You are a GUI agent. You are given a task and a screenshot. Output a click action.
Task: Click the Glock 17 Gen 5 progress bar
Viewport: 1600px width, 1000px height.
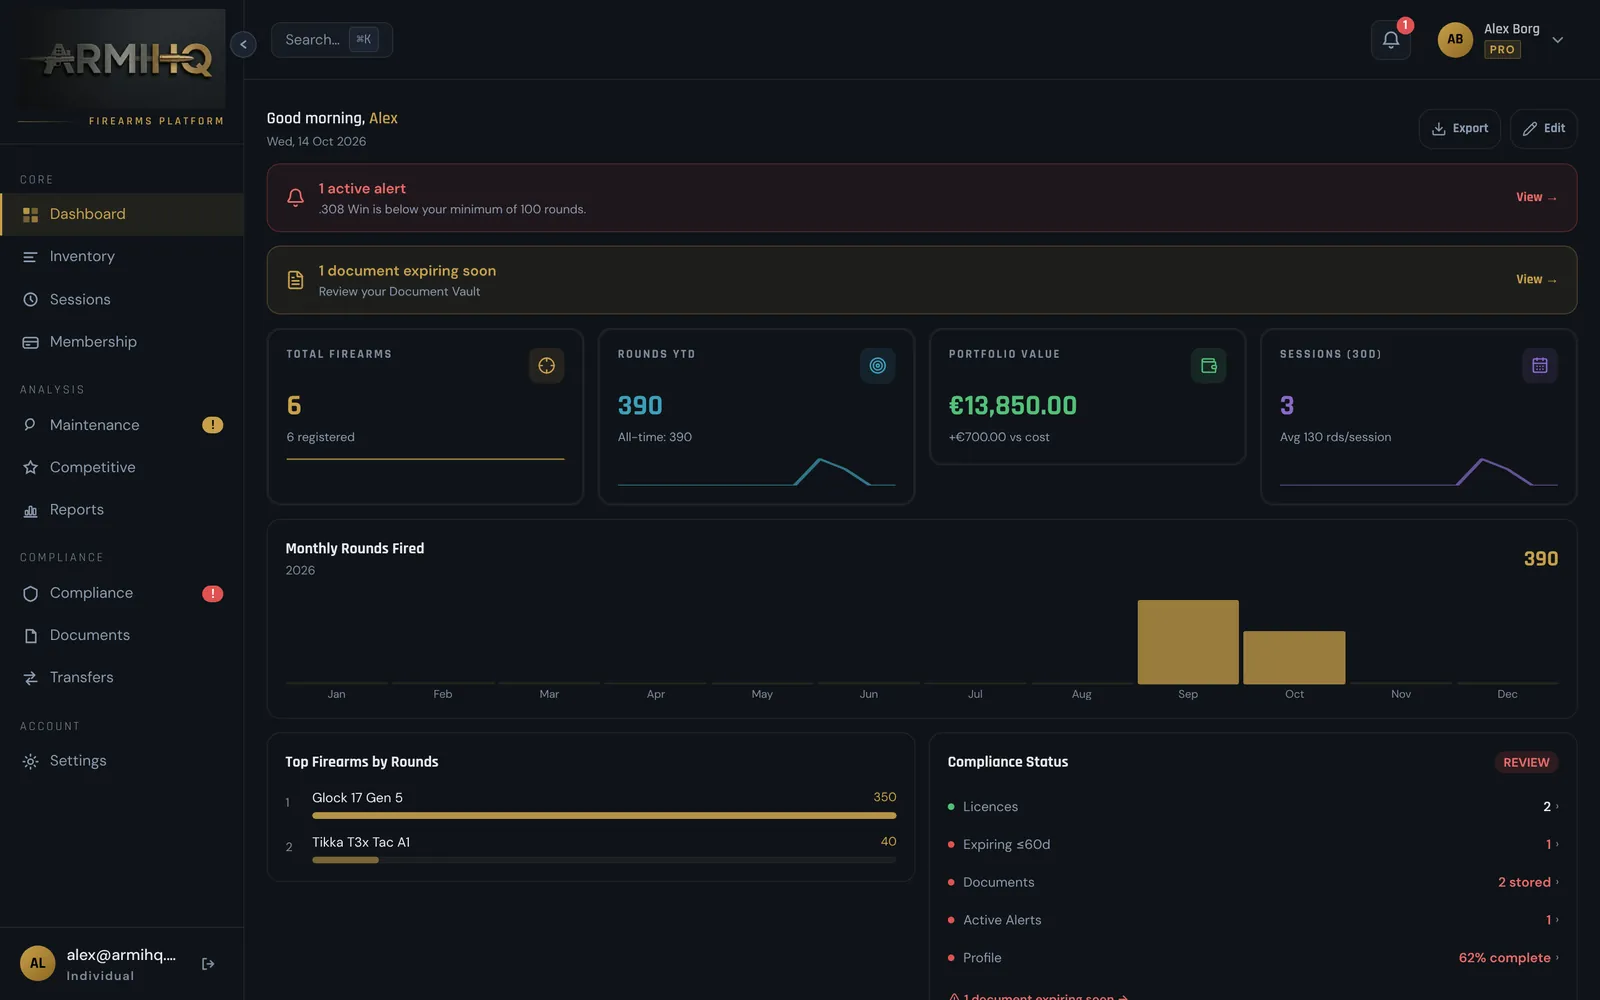tap(604, 816)
